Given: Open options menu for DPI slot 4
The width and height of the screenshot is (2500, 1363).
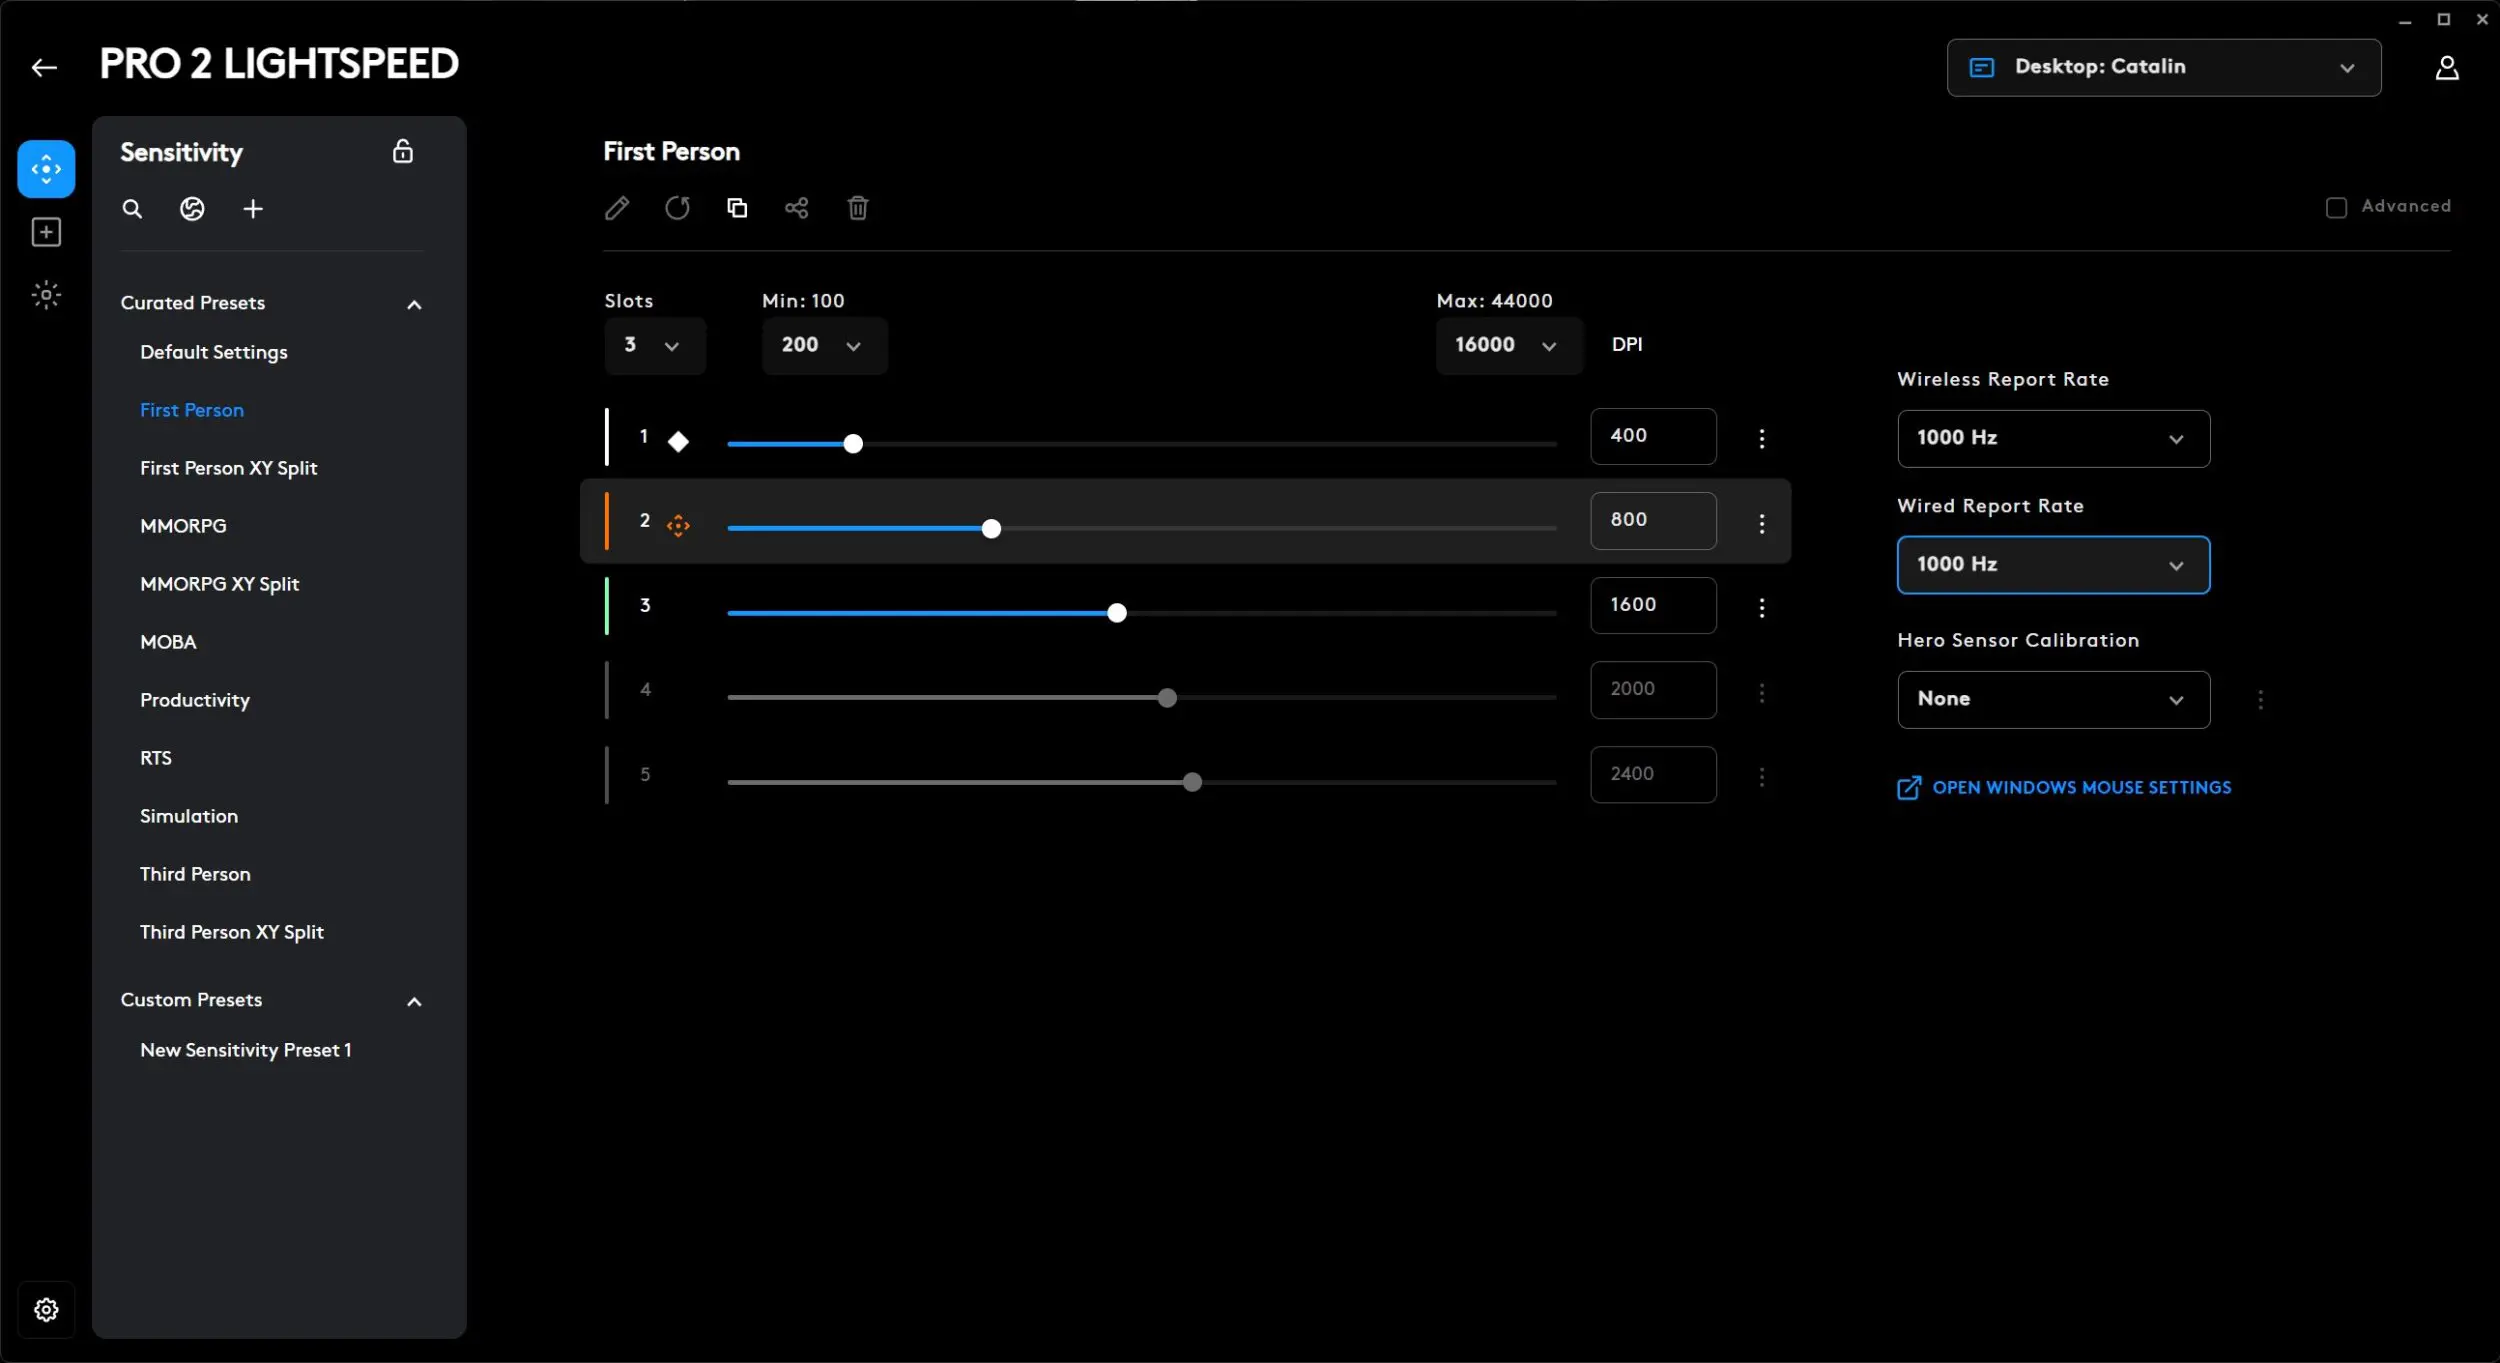Looking at the screenshot, I should pos(1762,692).
